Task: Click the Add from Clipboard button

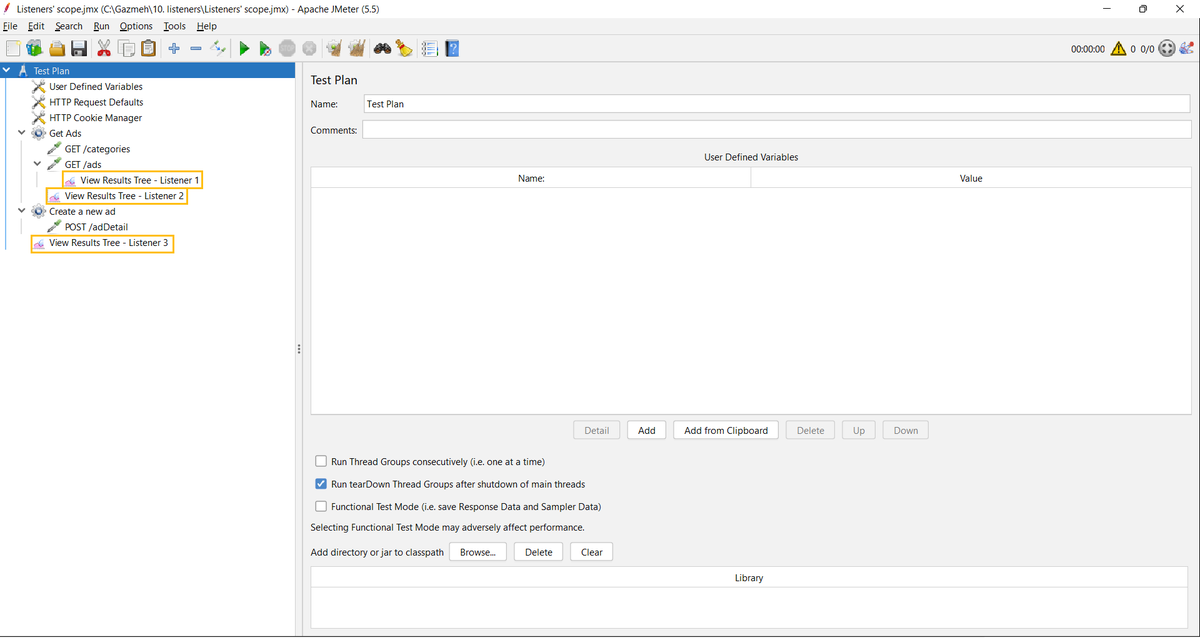Action: 726,430
